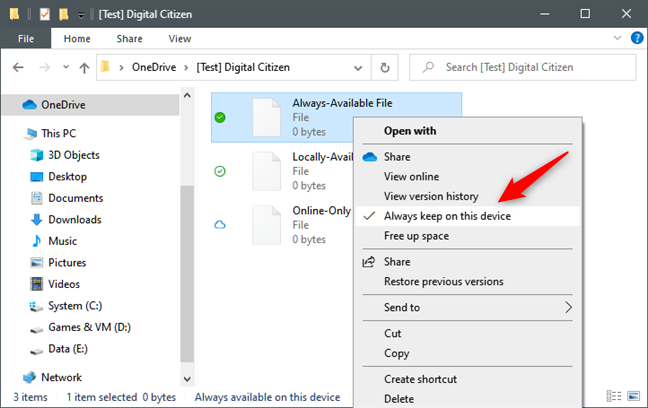Screen dimensions: 648x408
Task: Open Music in the navigation pane
Action: [62, 241]
